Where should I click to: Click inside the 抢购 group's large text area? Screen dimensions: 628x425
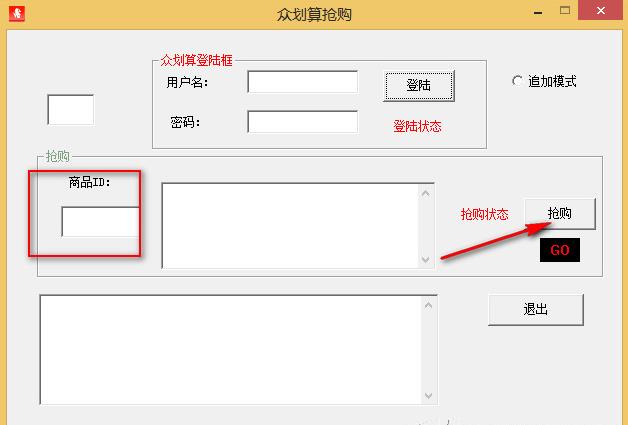(x=289, y=225)
